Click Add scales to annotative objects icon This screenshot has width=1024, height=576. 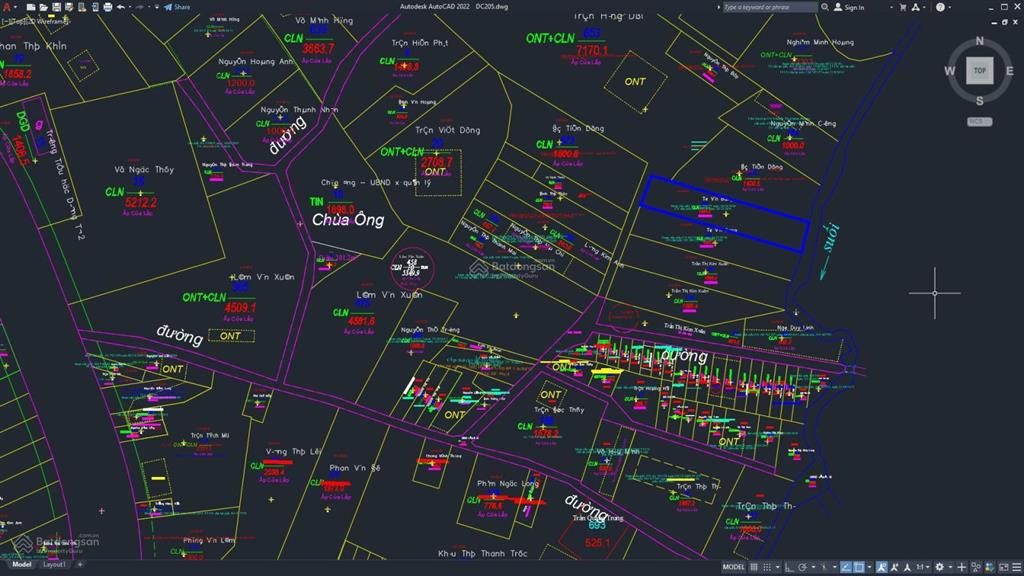pyautogui.click(x=894, y=567)
